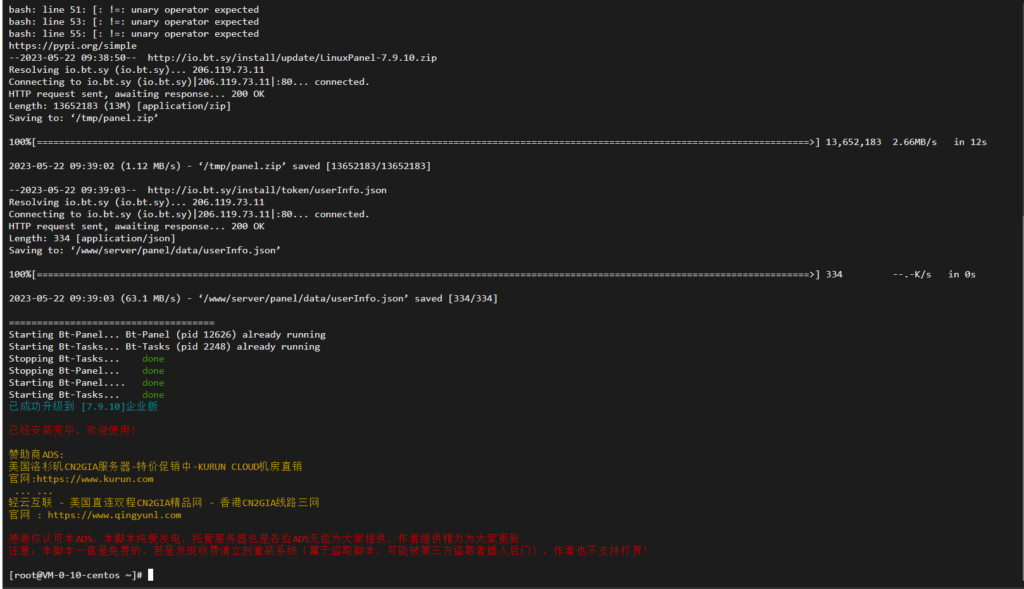
Task: Click the command prompt cursor block
Action: click(150, 575)
